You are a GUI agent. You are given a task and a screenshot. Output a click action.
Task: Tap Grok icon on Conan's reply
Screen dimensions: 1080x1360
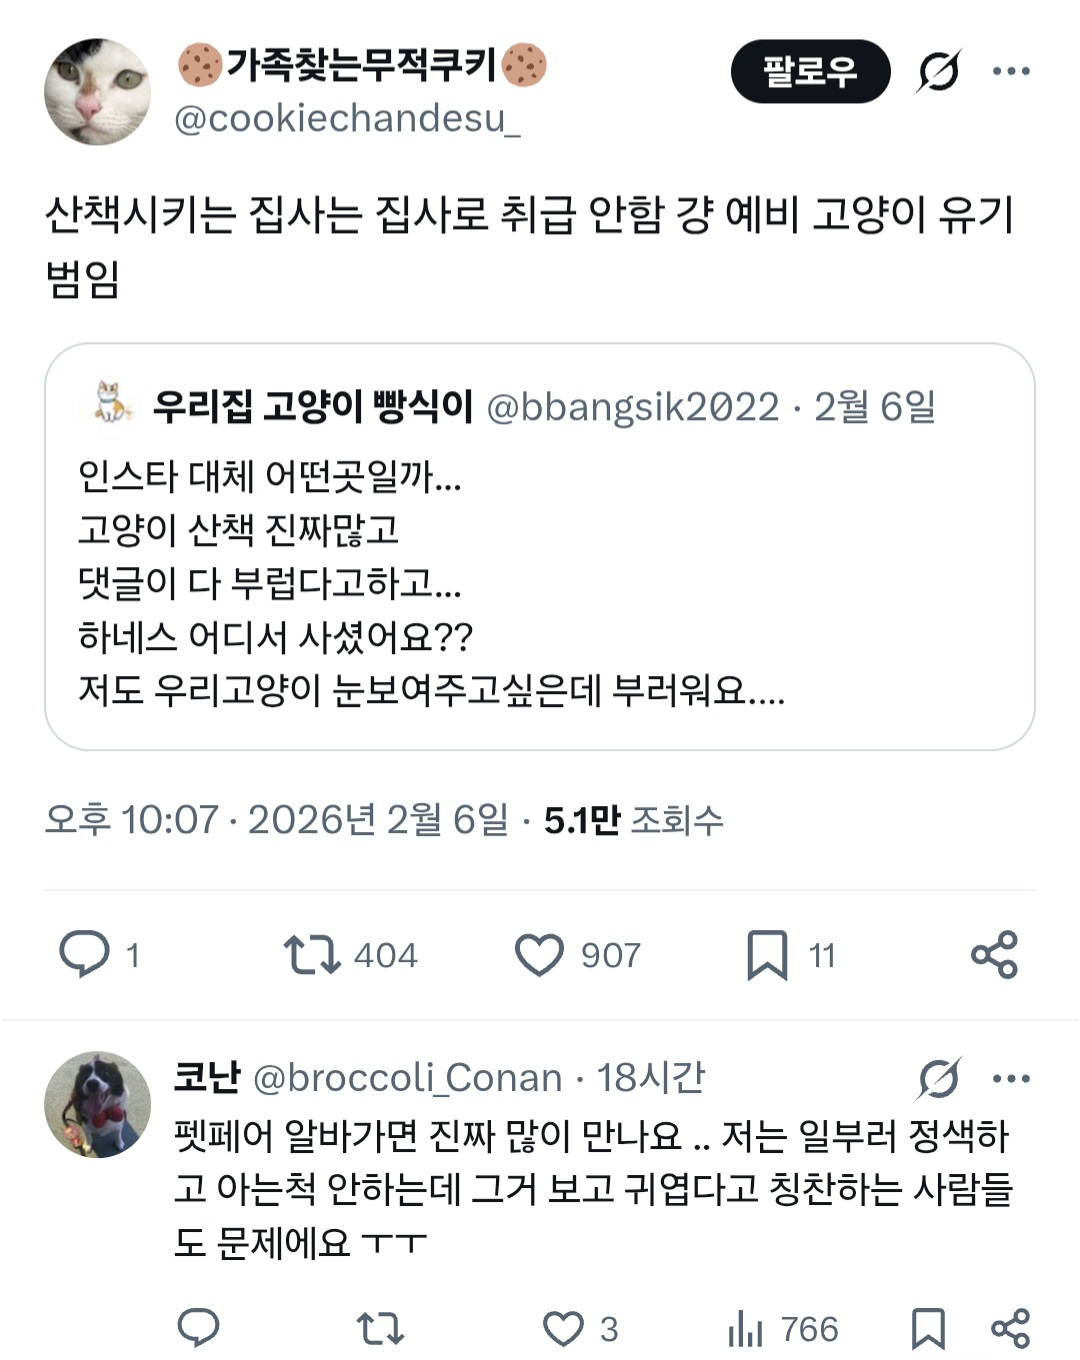pyautogui.click(x=938, y=1078)
